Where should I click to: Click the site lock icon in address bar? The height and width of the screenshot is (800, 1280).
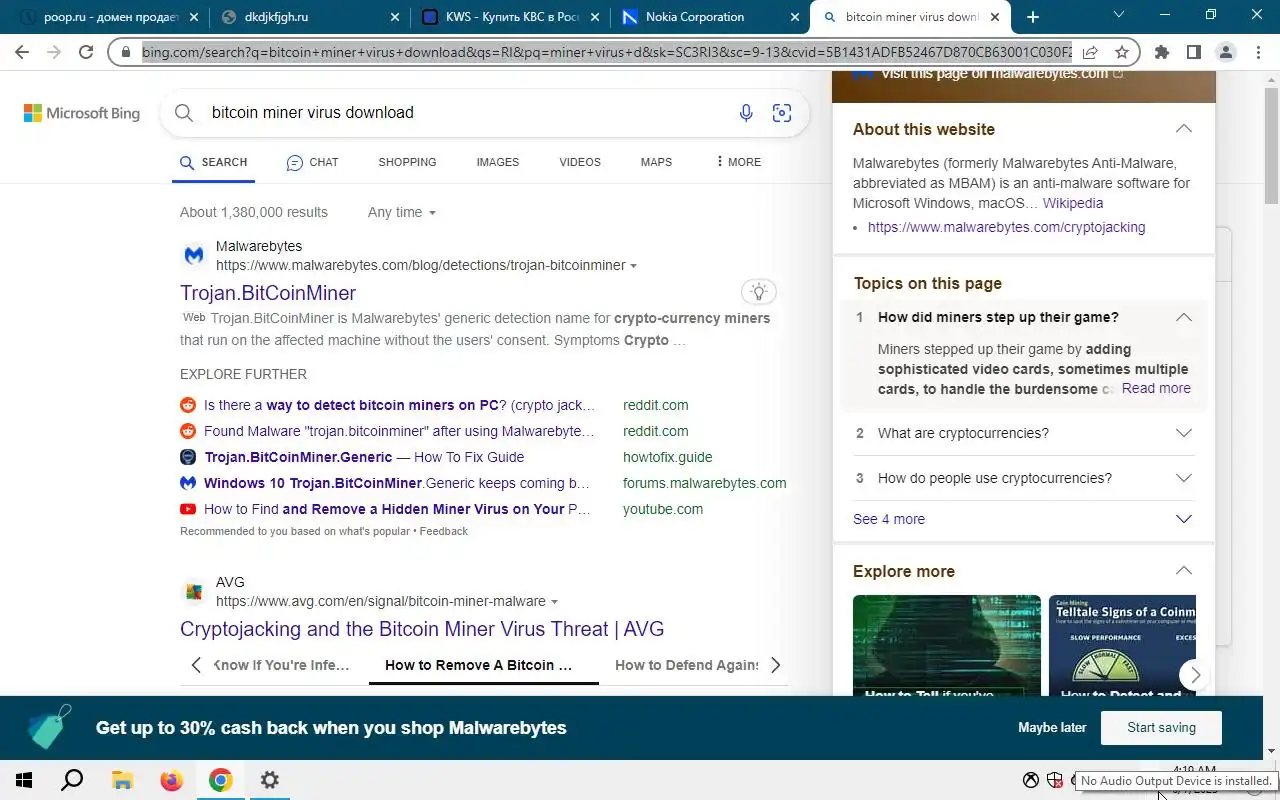pos(126,52)
